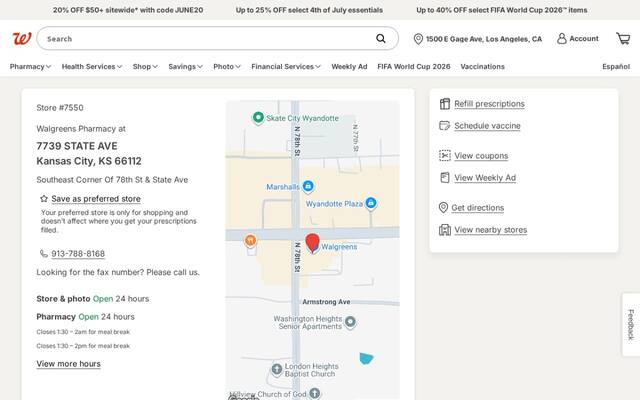Click the search magnifier icon

tap(381, 38)
